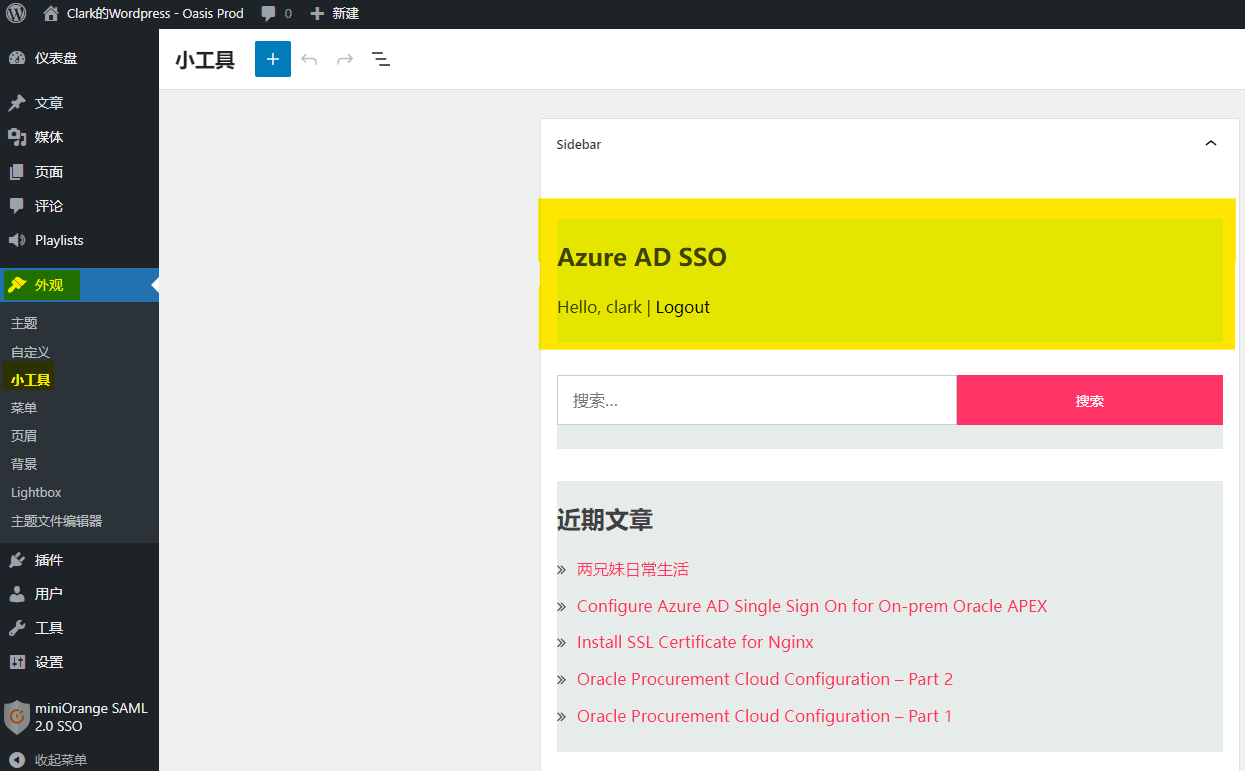Click the 搜索 search input field
The image size is (1245, 771).
756,400
